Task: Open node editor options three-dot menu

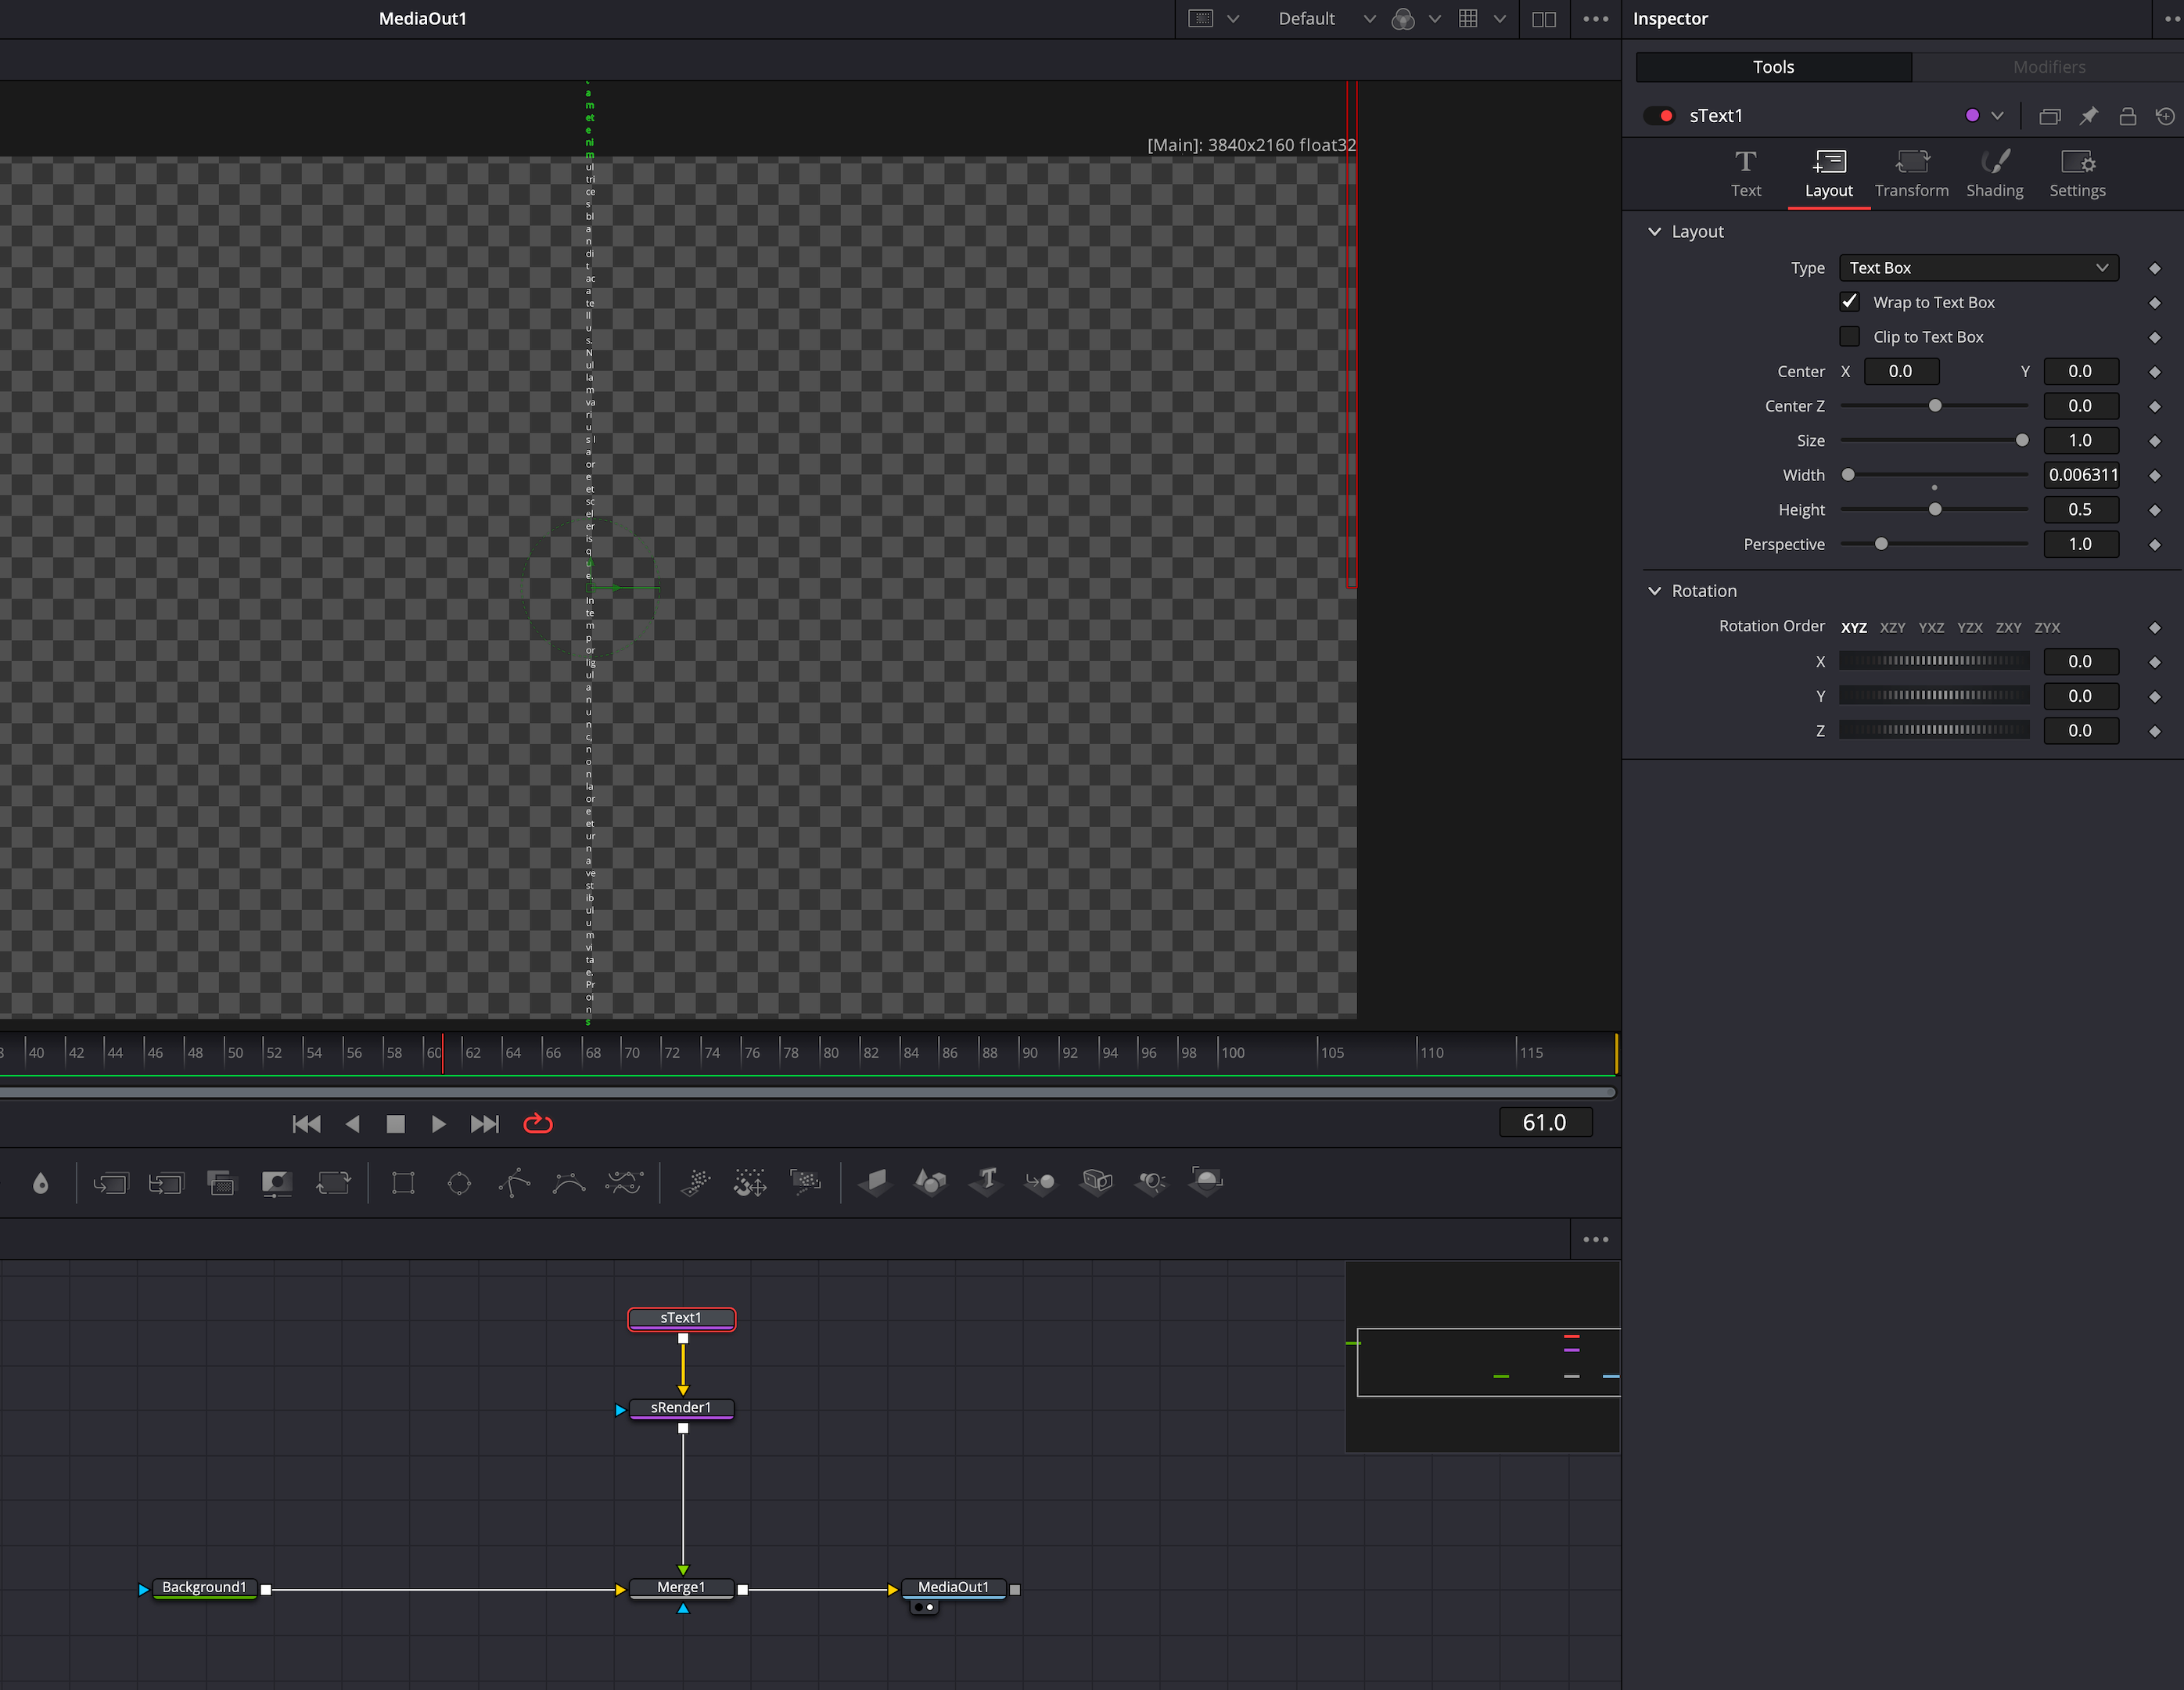Action: (1596, 1240)
